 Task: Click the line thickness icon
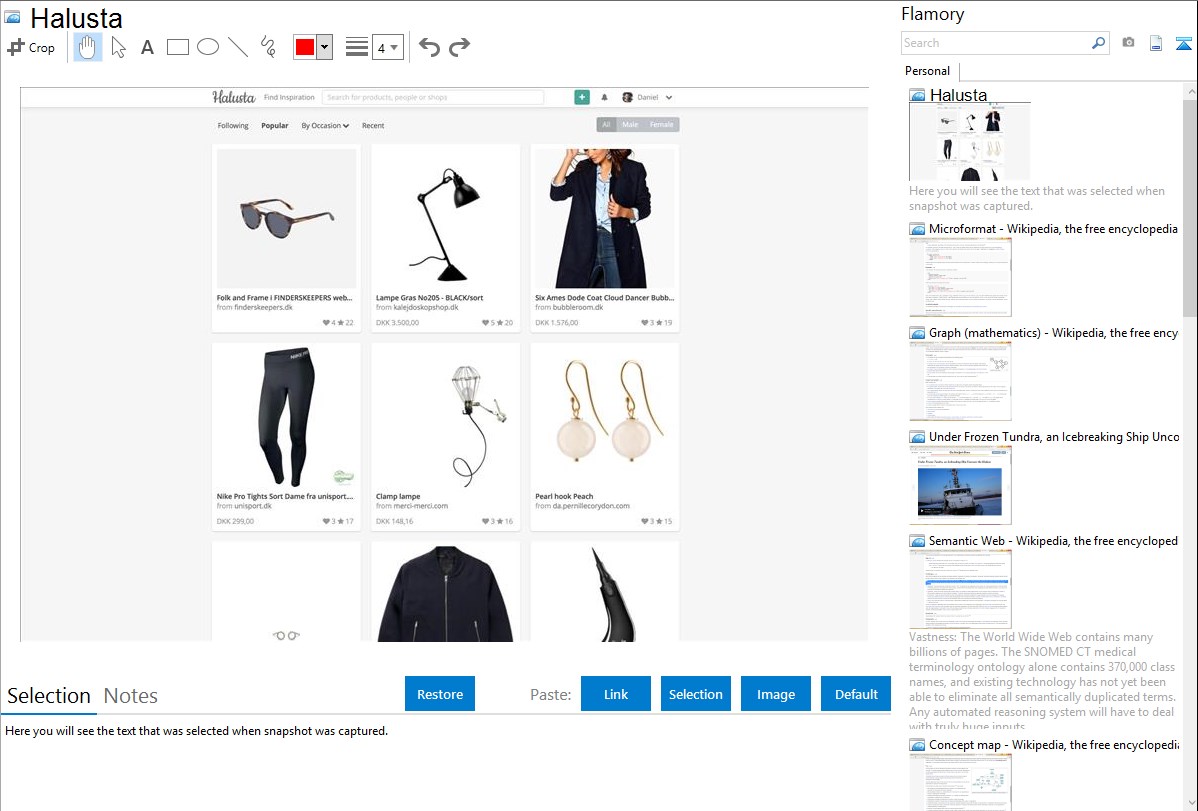point(357,47)
